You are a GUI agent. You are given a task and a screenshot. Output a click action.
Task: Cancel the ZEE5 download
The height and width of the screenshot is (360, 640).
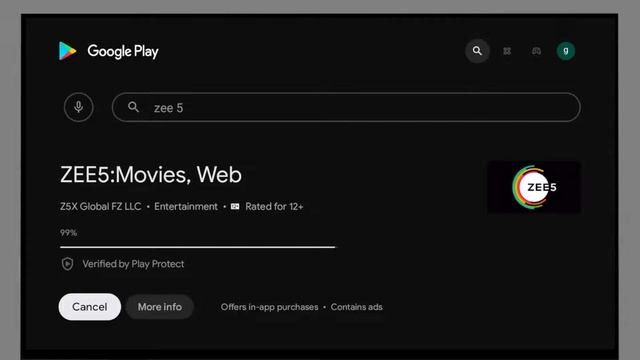(90, 307)
